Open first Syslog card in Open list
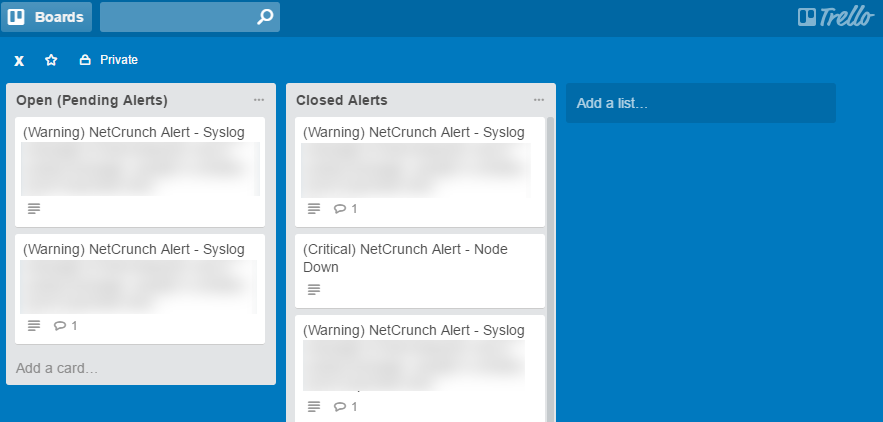The image size is (883, 422). [140, 172]
